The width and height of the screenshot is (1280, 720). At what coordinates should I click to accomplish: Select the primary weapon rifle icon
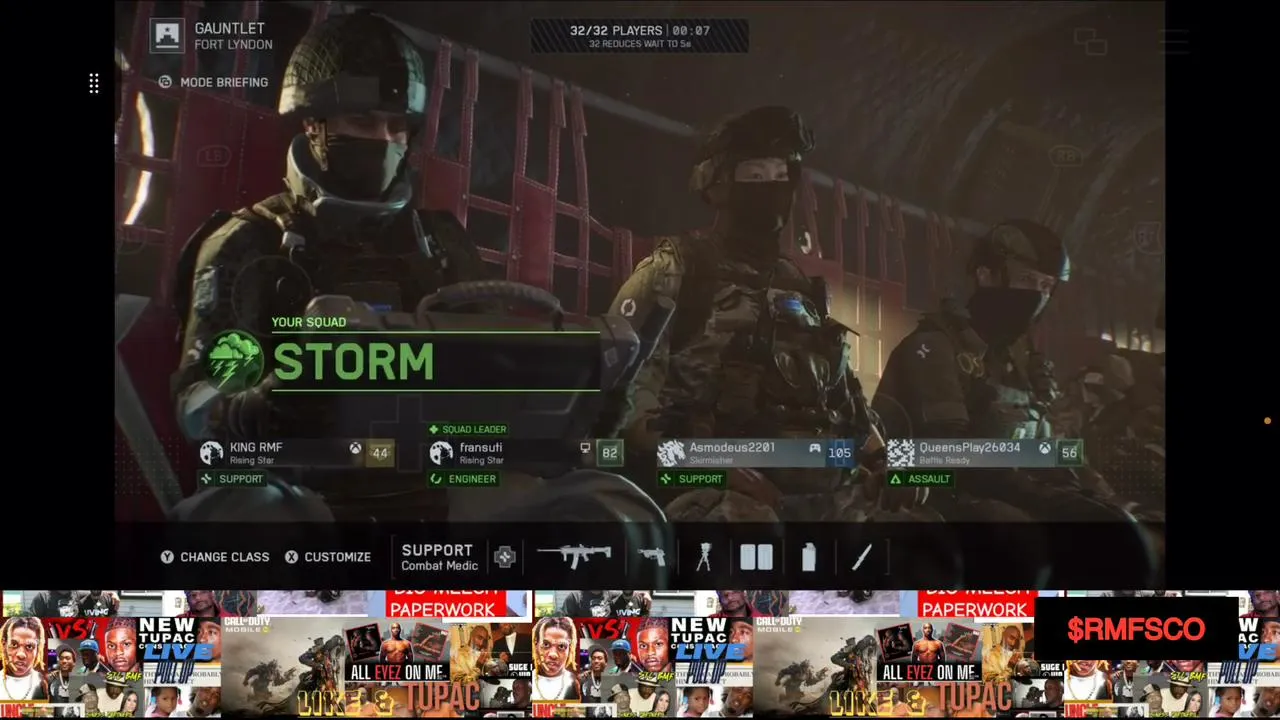tap(574, 556)
